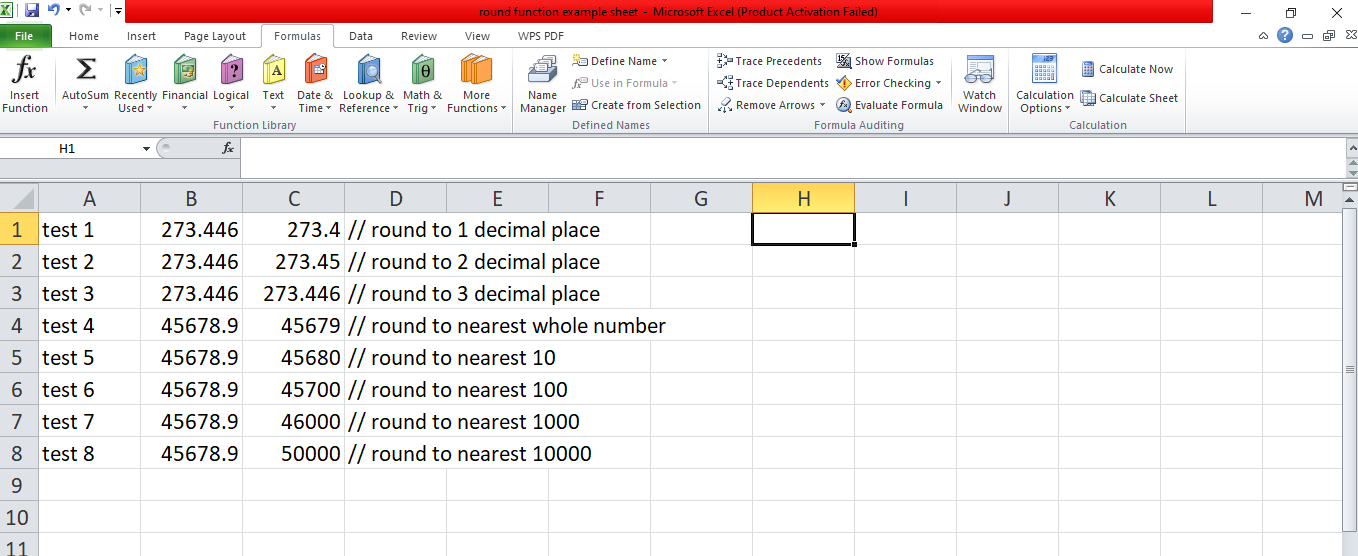Select cell C5 with value 45680
Image resolution: width=1358 pixels, height=556 pixels.
(293, 357)
